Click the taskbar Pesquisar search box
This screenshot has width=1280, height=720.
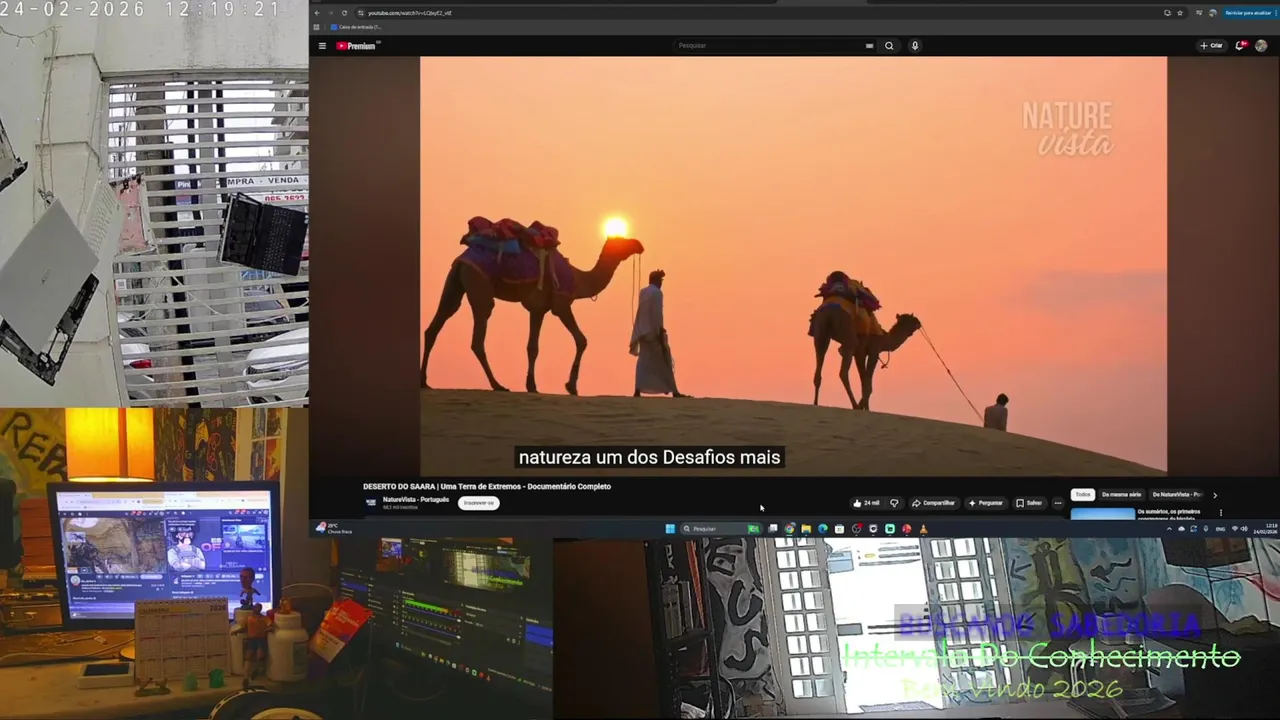click(x=720, y=529)
